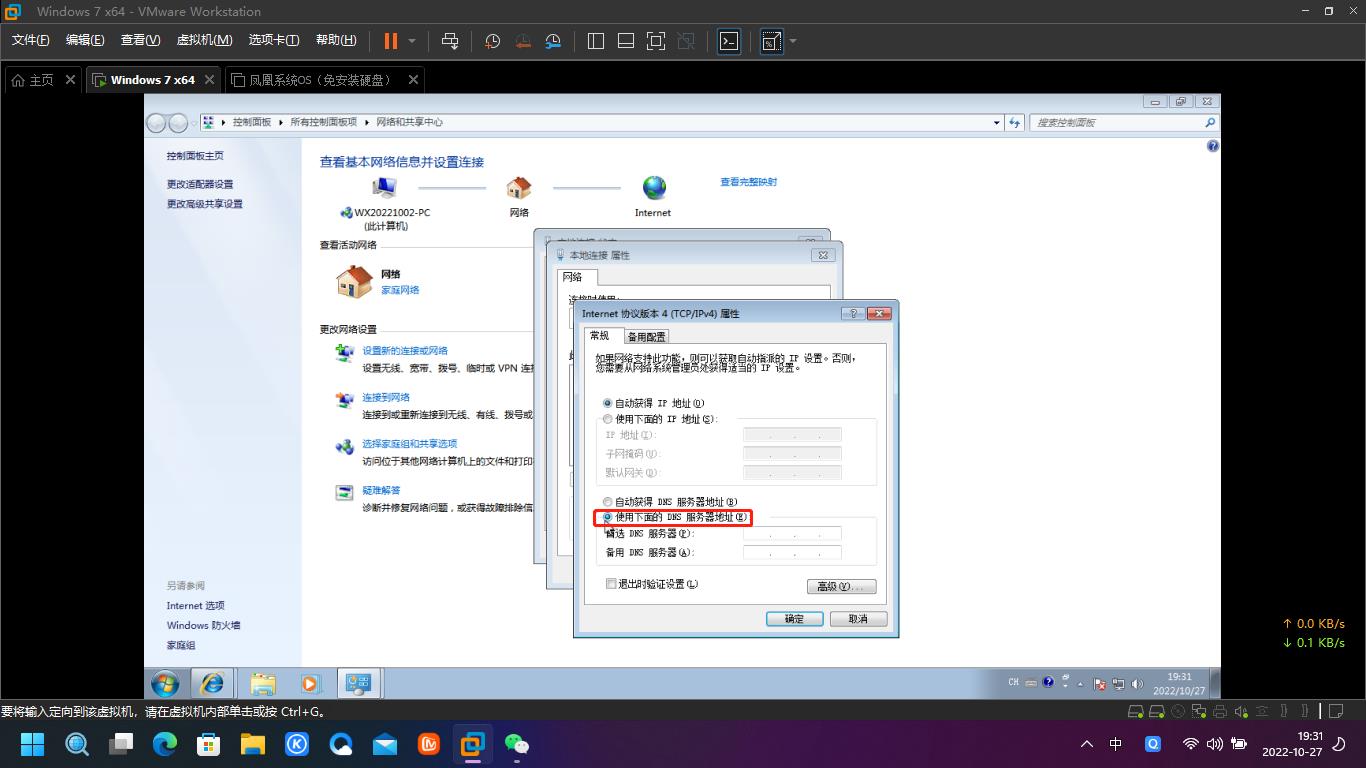Click the free stretch display icon
Image resolution: width=1366 pixels, height=768 pixels.
coord(770,41)
